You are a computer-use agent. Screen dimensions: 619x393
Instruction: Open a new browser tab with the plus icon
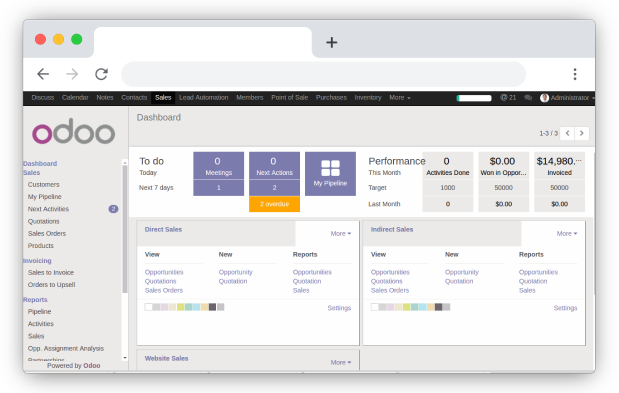point(332,42)
